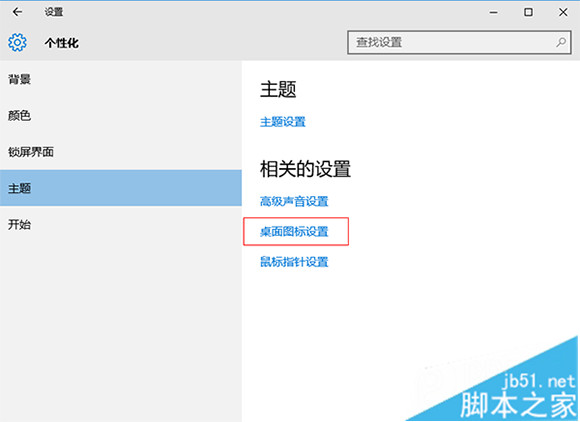Image resolution: width=580 pixels, height=422 pixels.
Task: Close the settings window
Action: pos(563,12)
